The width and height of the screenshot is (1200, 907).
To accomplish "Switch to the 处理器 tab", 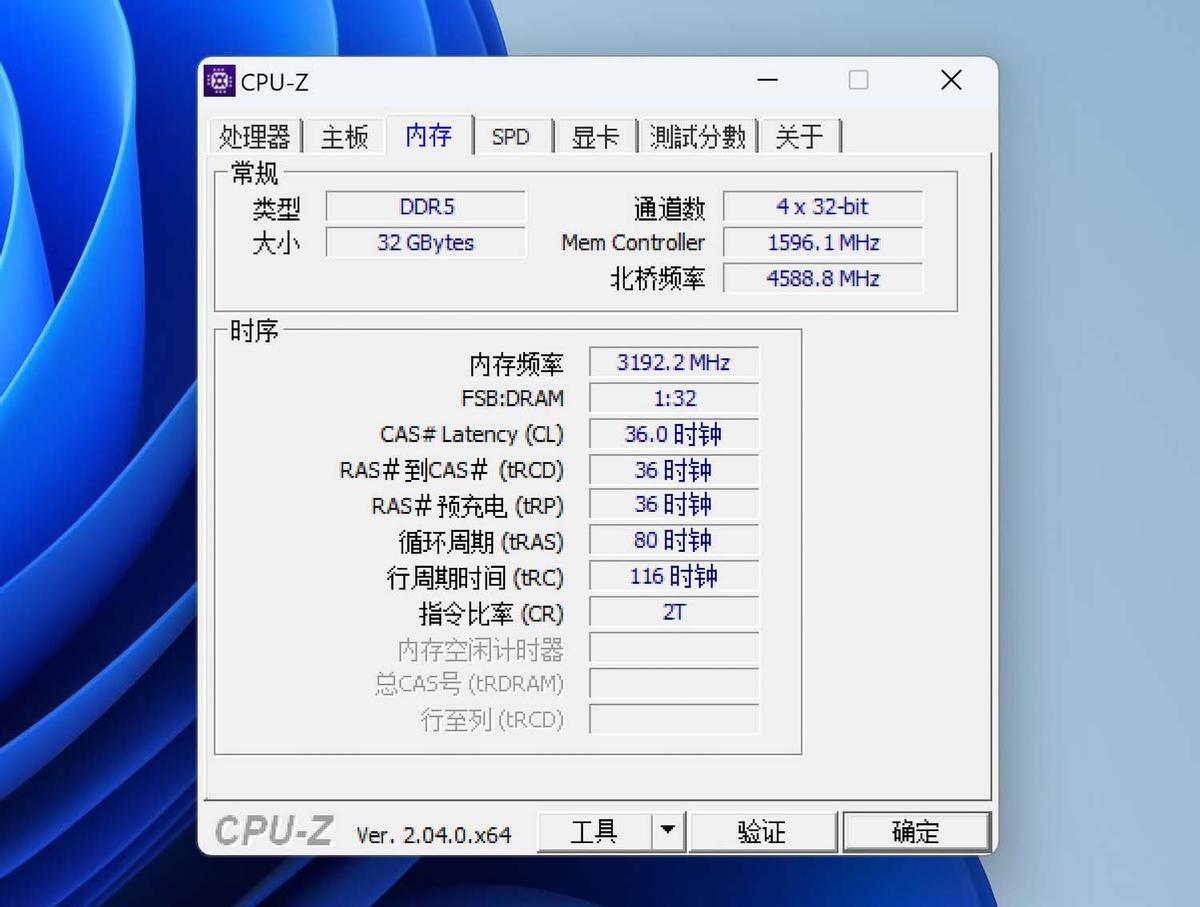I will 256,136.
